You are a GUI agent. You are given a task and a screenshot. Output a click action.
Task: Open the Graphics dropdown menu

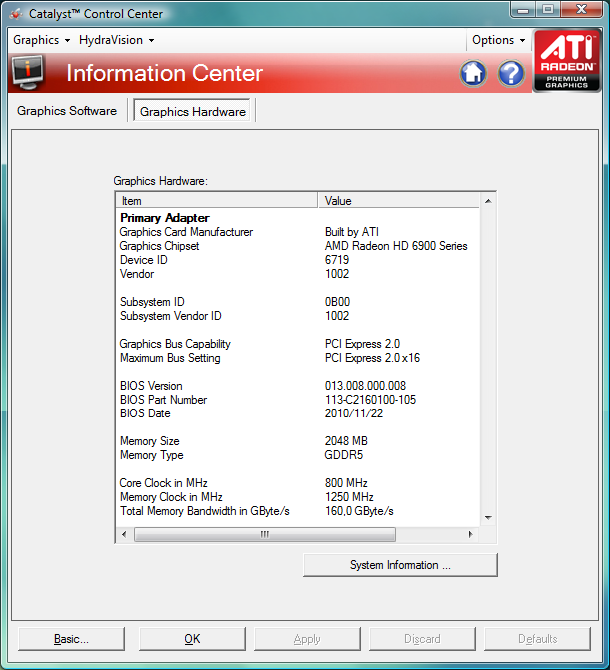41,40
